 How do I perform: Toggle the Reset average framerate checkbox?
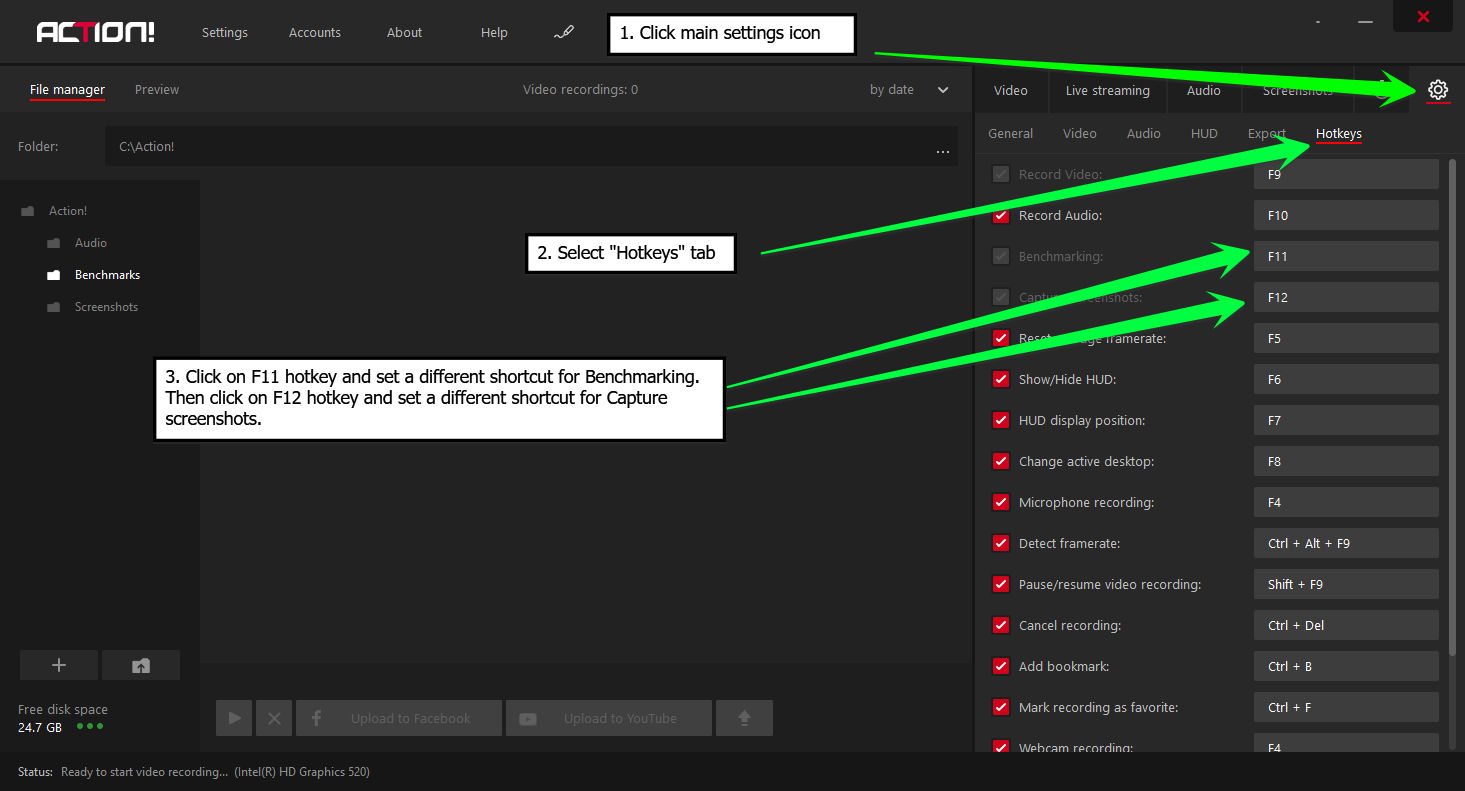tap(1001, 338)
